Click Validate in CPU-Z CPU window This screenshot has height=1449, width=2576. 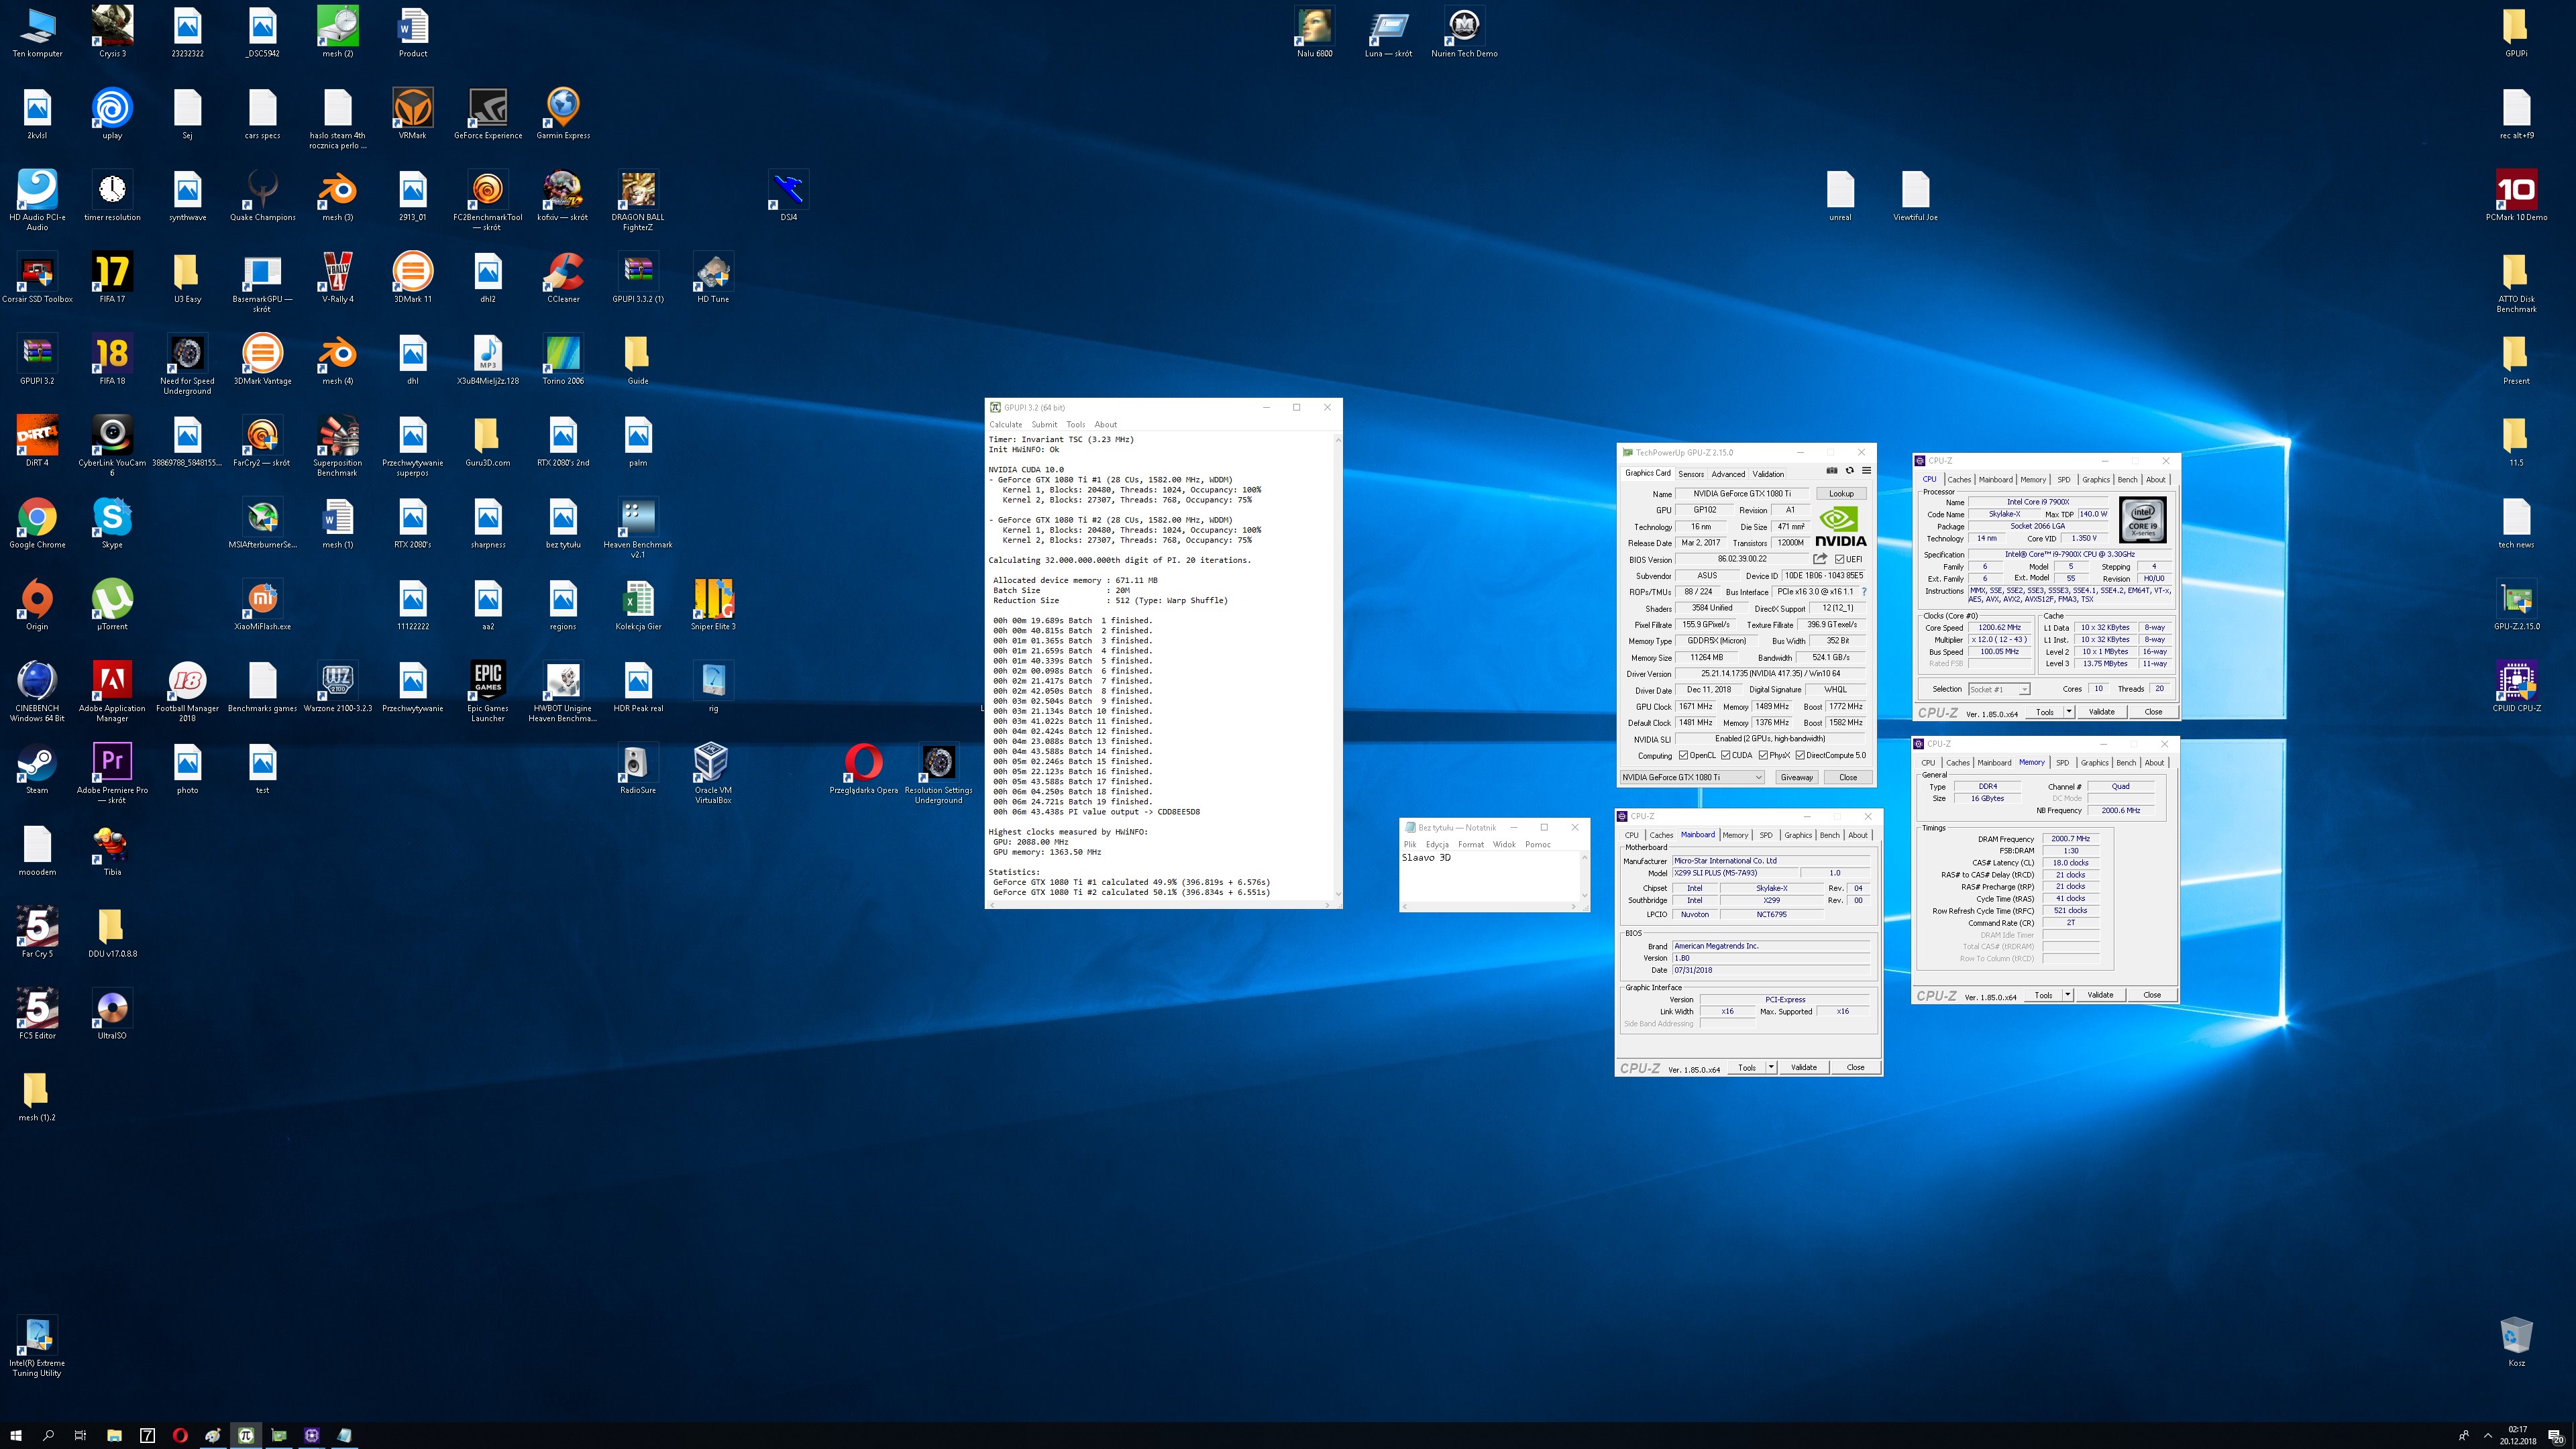[x=2101, y=712]
